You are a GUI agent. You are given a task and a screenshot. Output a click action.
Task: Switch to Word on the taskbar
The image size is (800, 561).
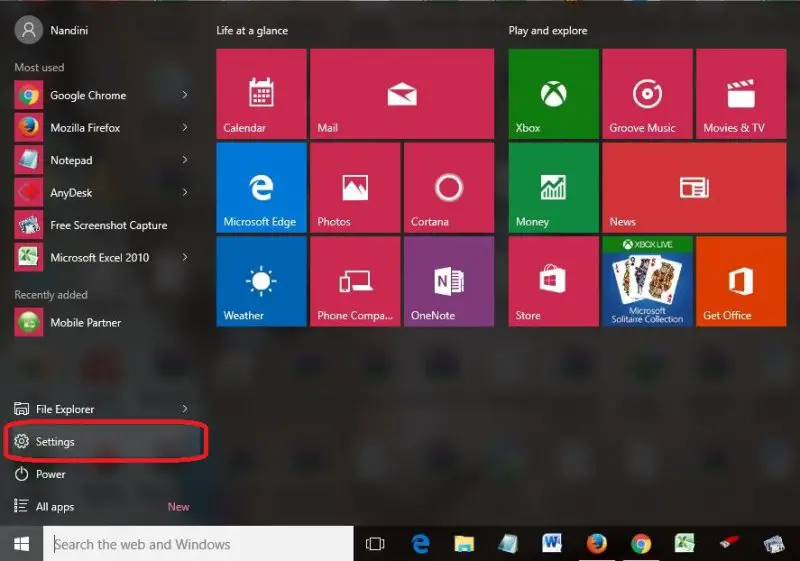[x=552, y=544]
